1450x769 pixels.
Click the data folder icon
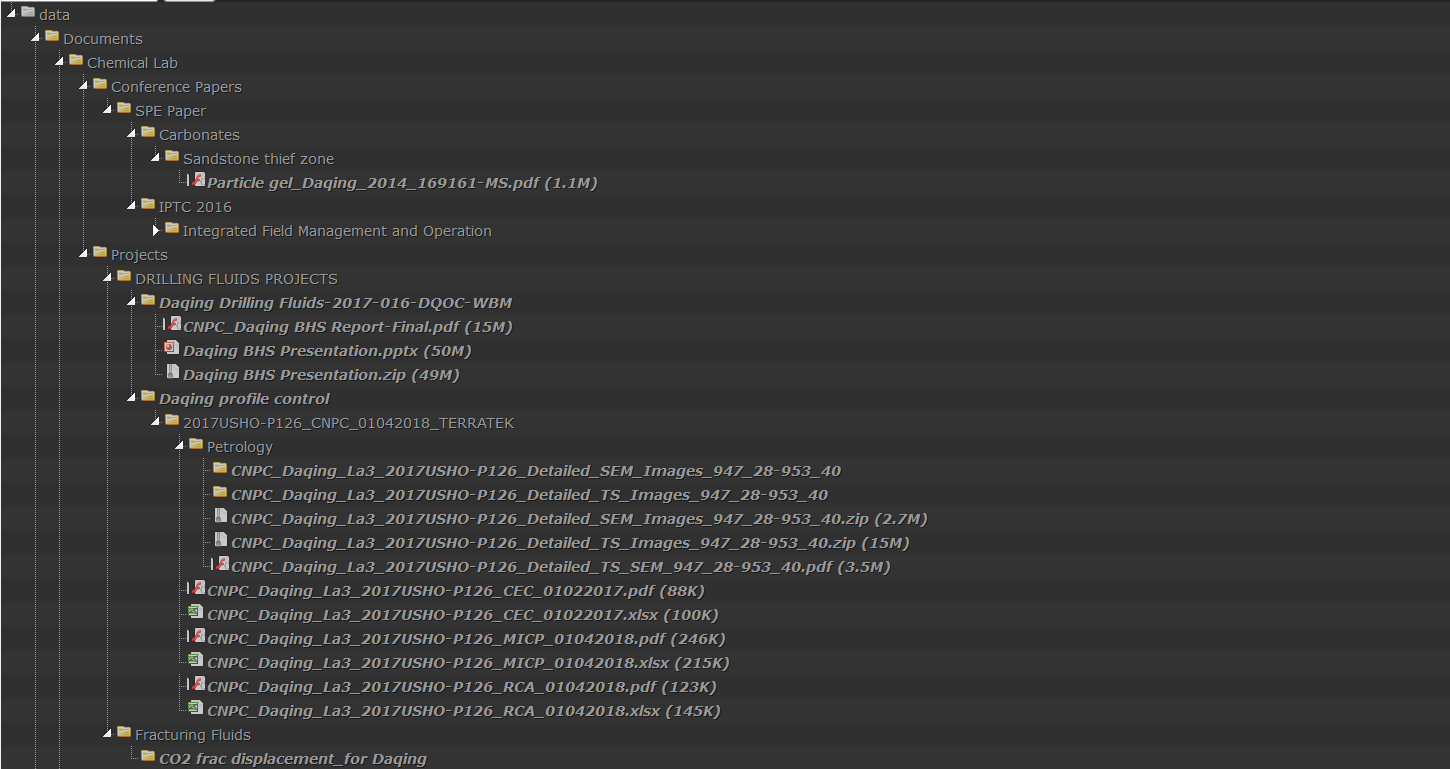[x=28, y=12]
